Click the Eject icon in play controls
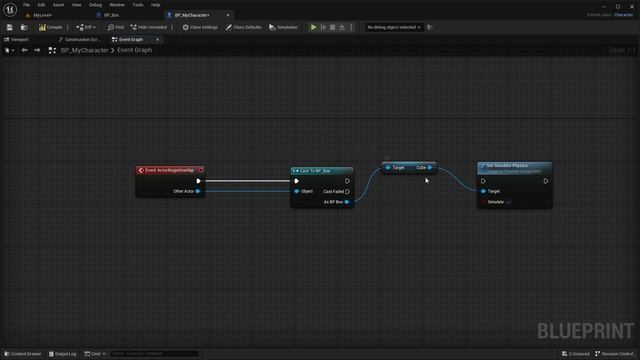Viewport: 640px width, 360px height. (x=342, y=27)
